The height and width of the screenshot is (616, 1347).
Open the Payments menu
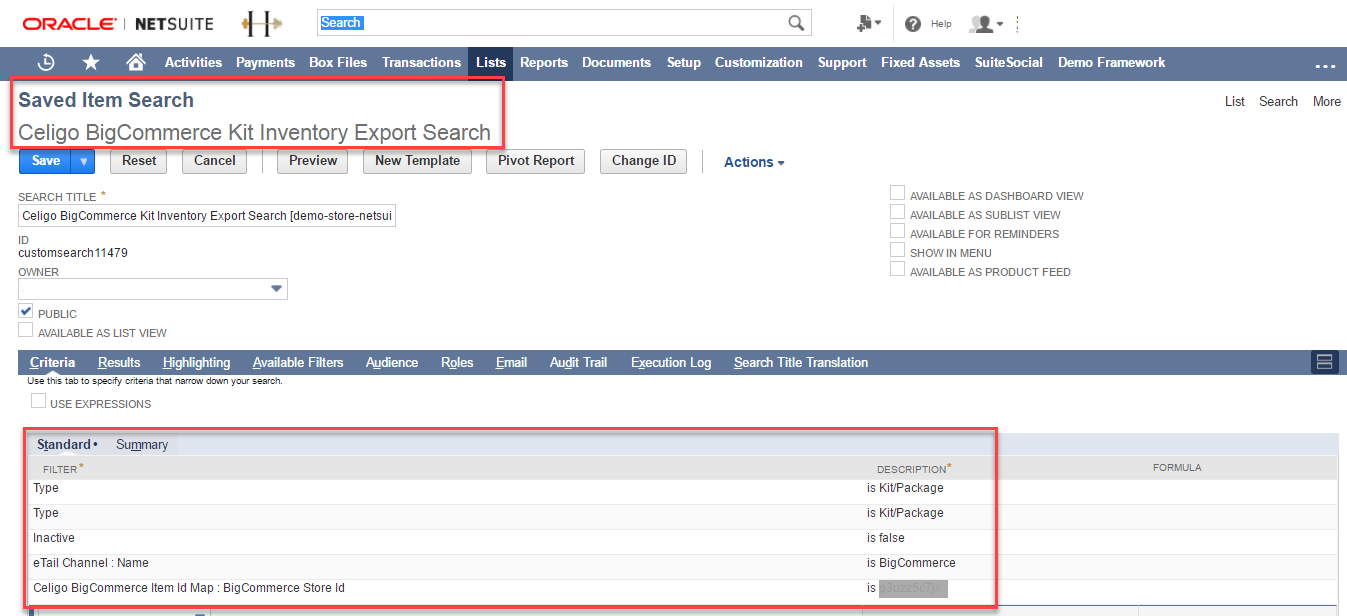(x=265, y=62)
